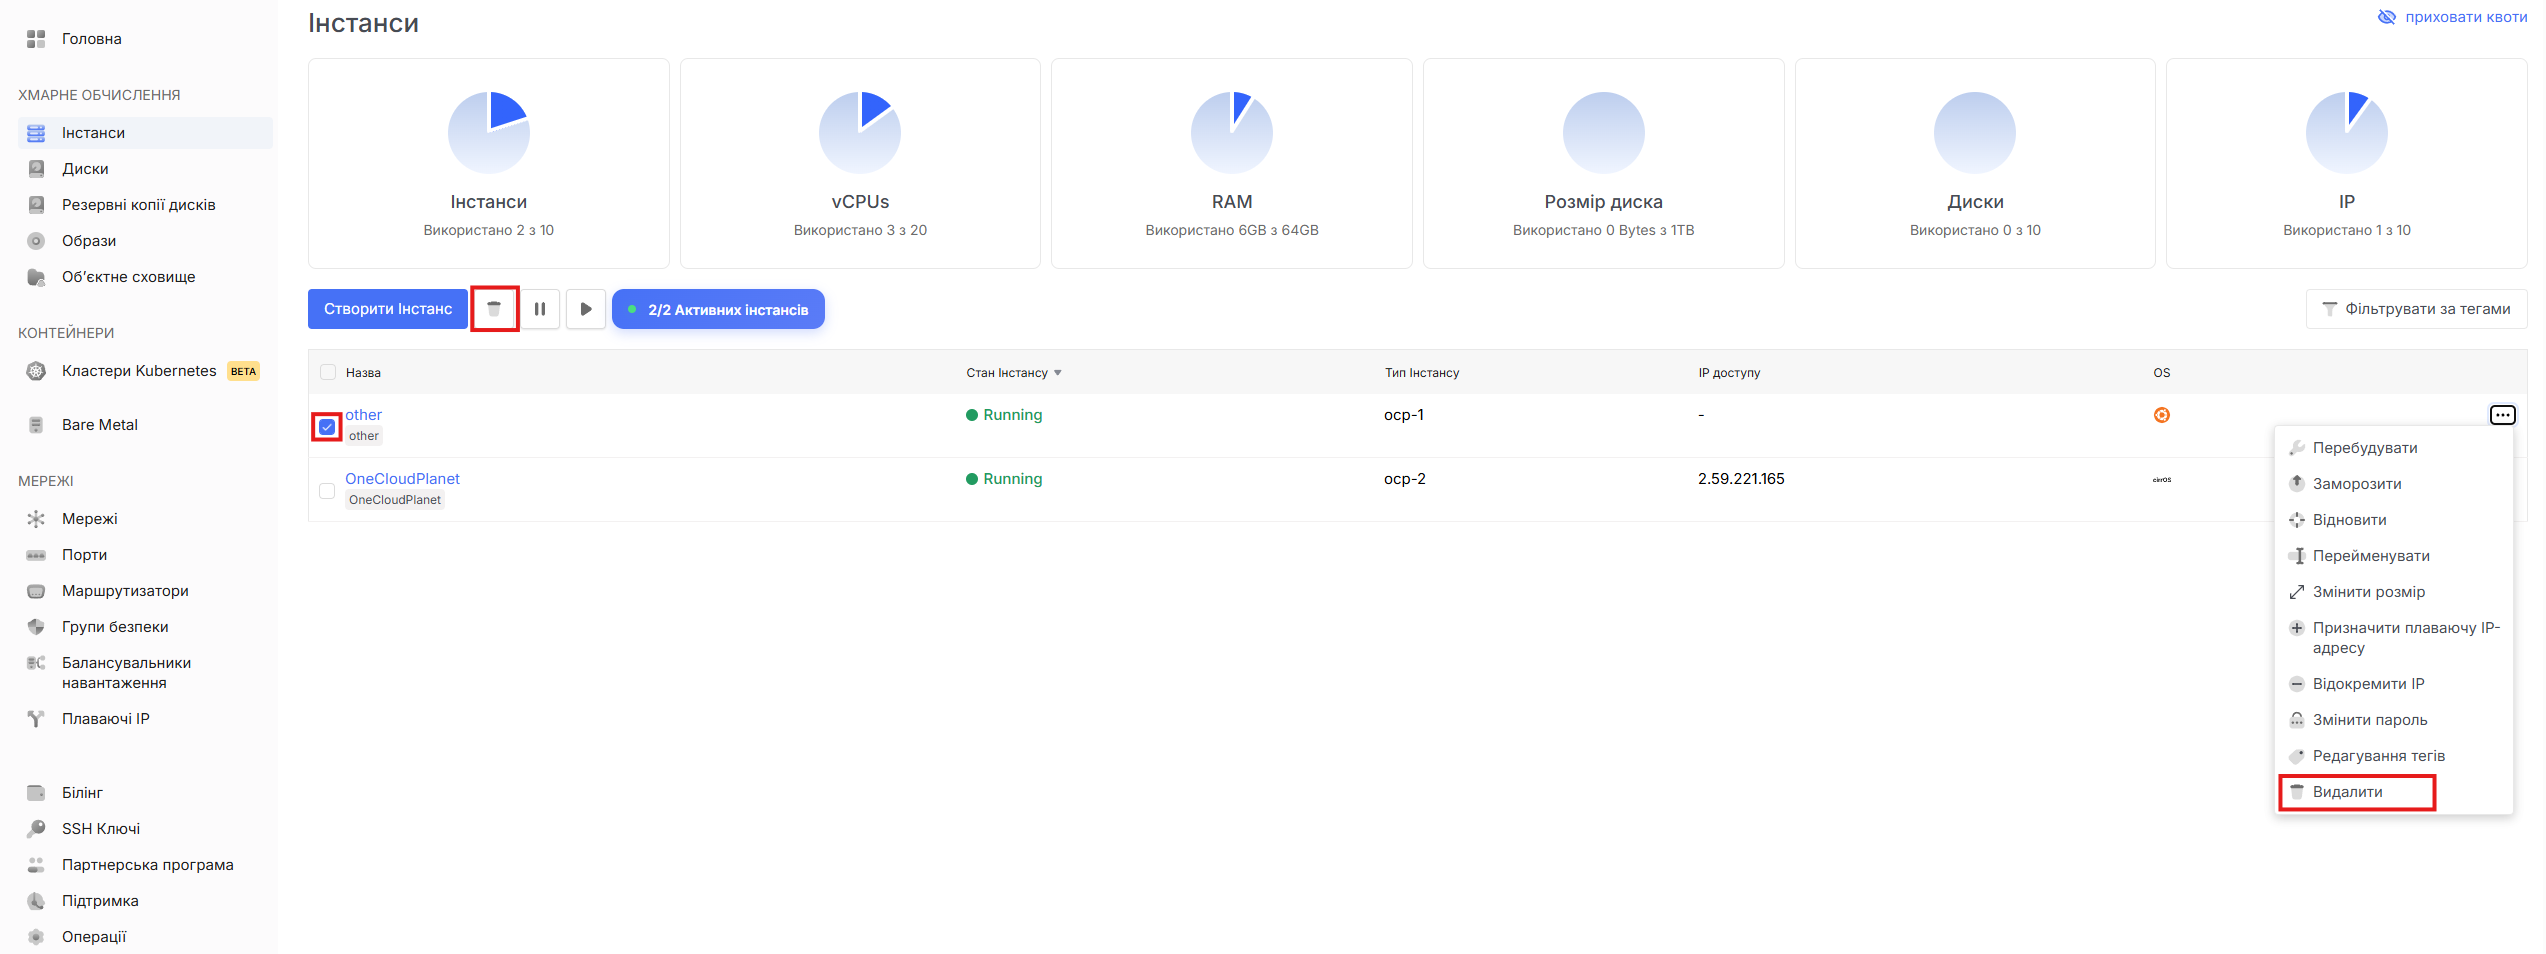Click the trash delete icon in toolbar
This screenshot has width=2546, height=954.
494,309
